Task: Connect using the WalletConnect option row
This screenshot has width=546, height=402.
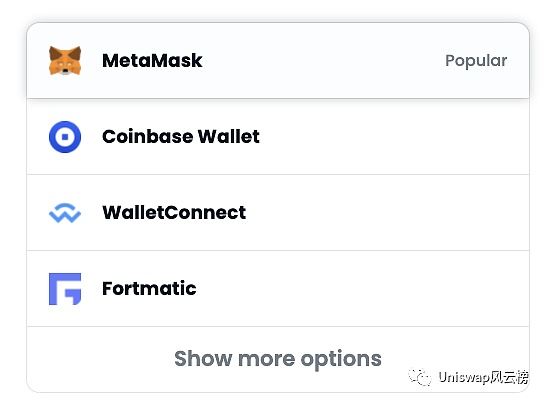Action: pos(278,212)
